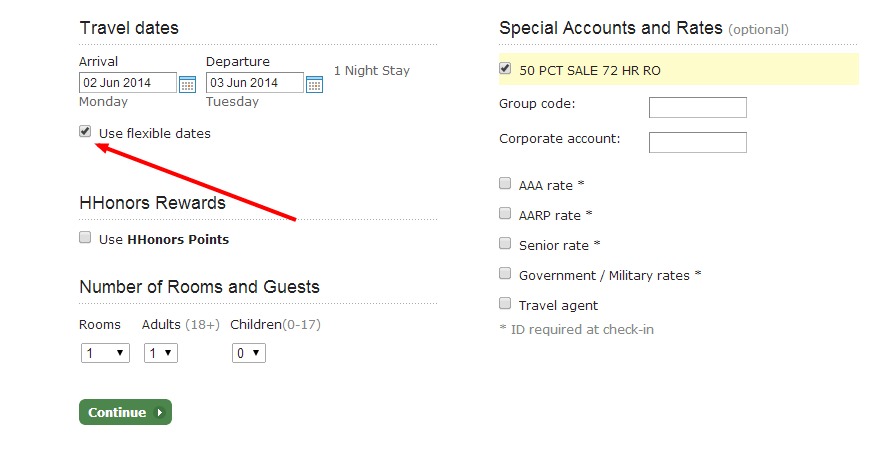This screenshot has width=884, height=449.
Task: Enable Use HHonors Points checkbox
Action: point(86,238)
